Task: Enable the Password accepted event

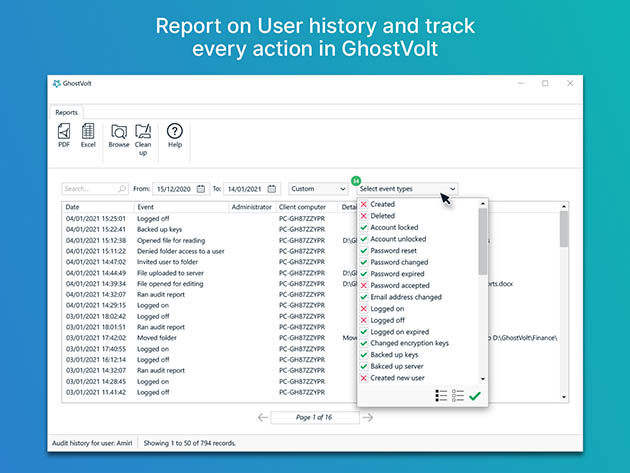Action: pos(364,285)
